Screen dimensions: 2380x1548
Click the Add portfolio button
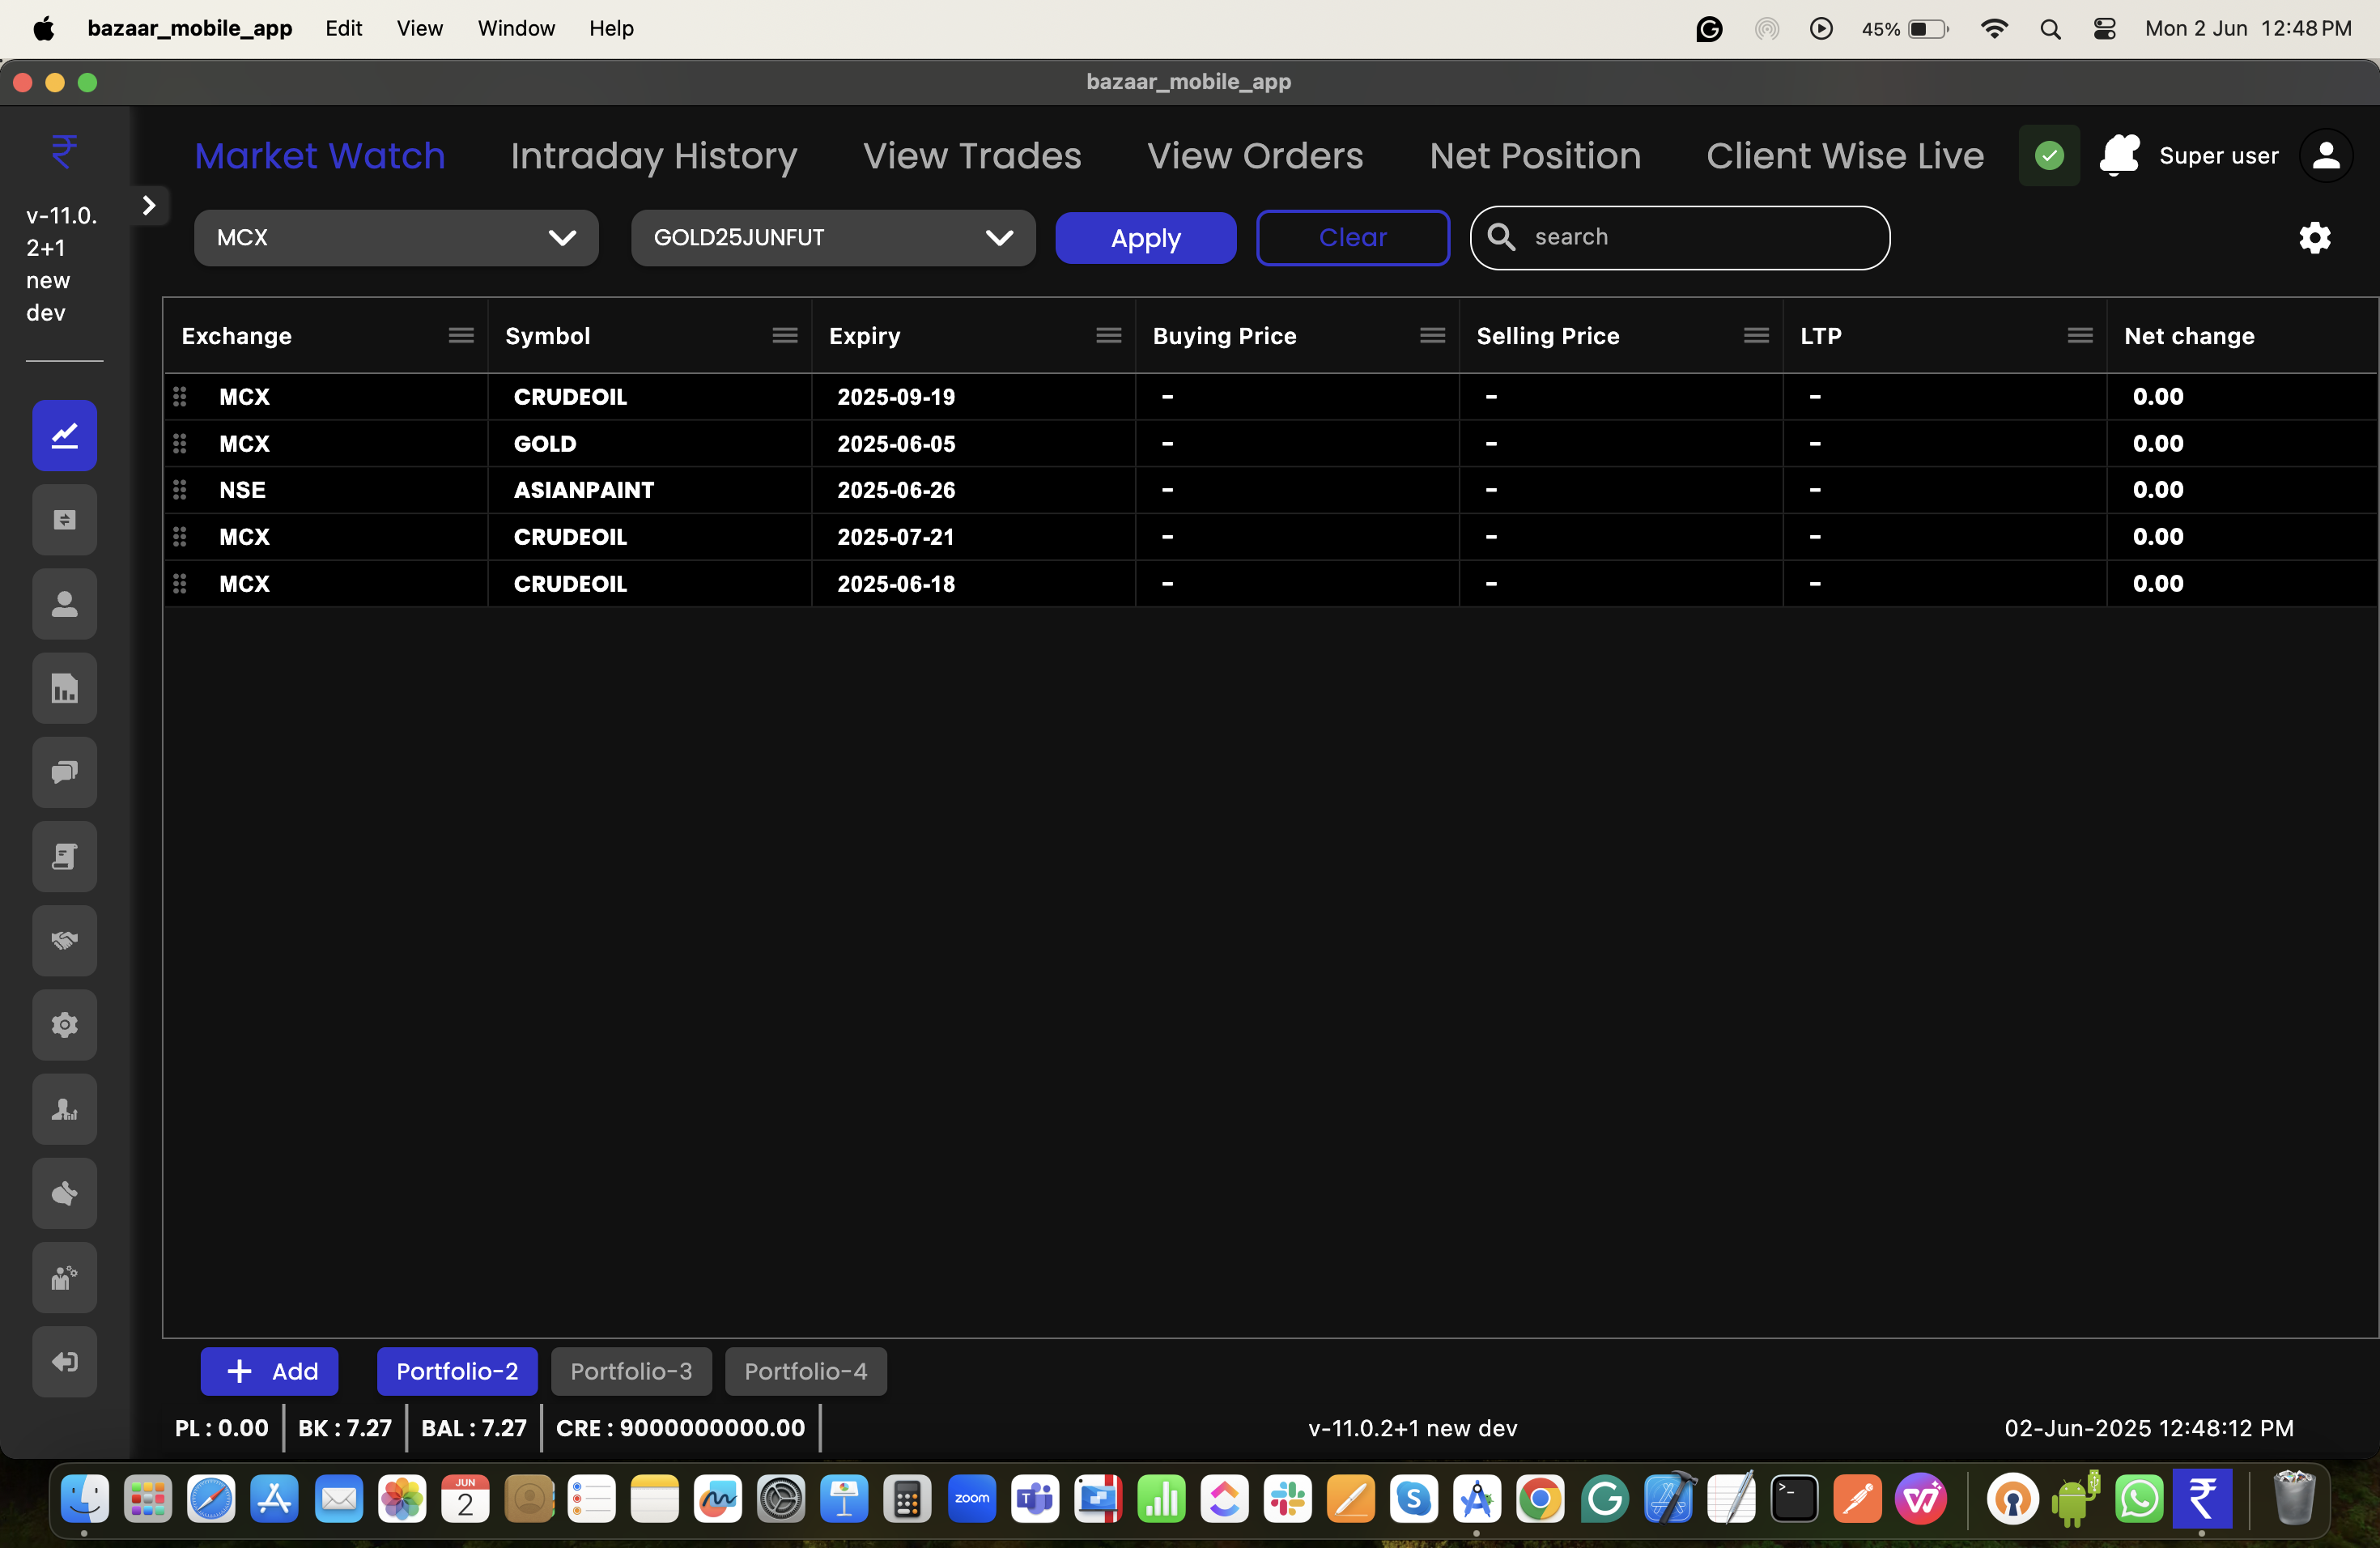pyautogui.click(x=270, y=1371)
